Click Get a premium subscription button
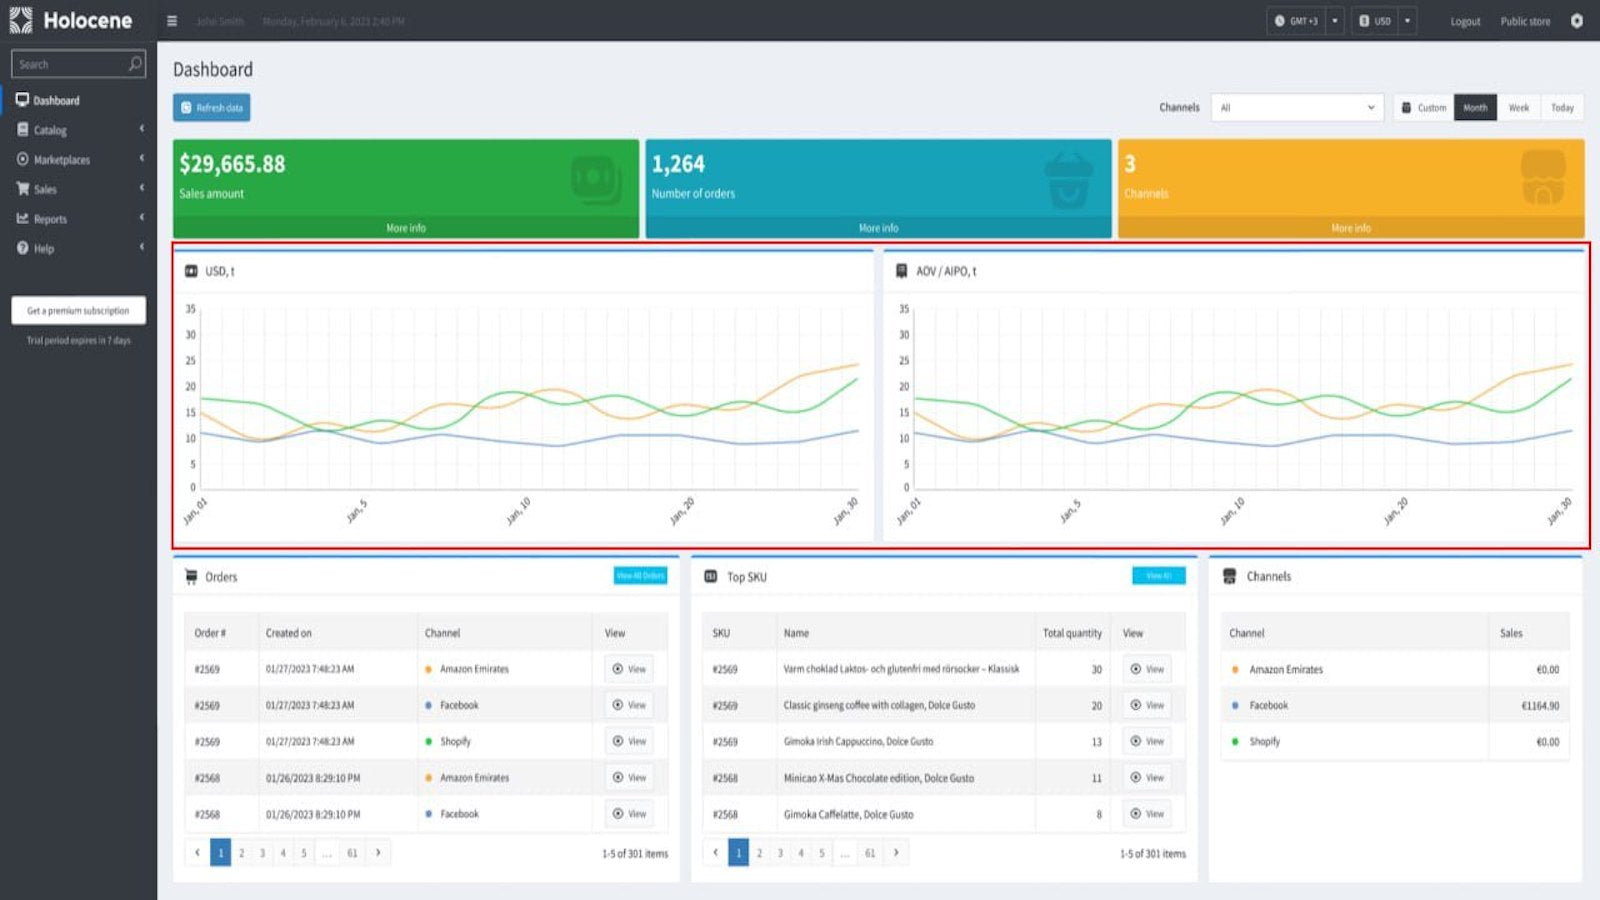Screen dimensions: 1600x900 coord(78,310)
